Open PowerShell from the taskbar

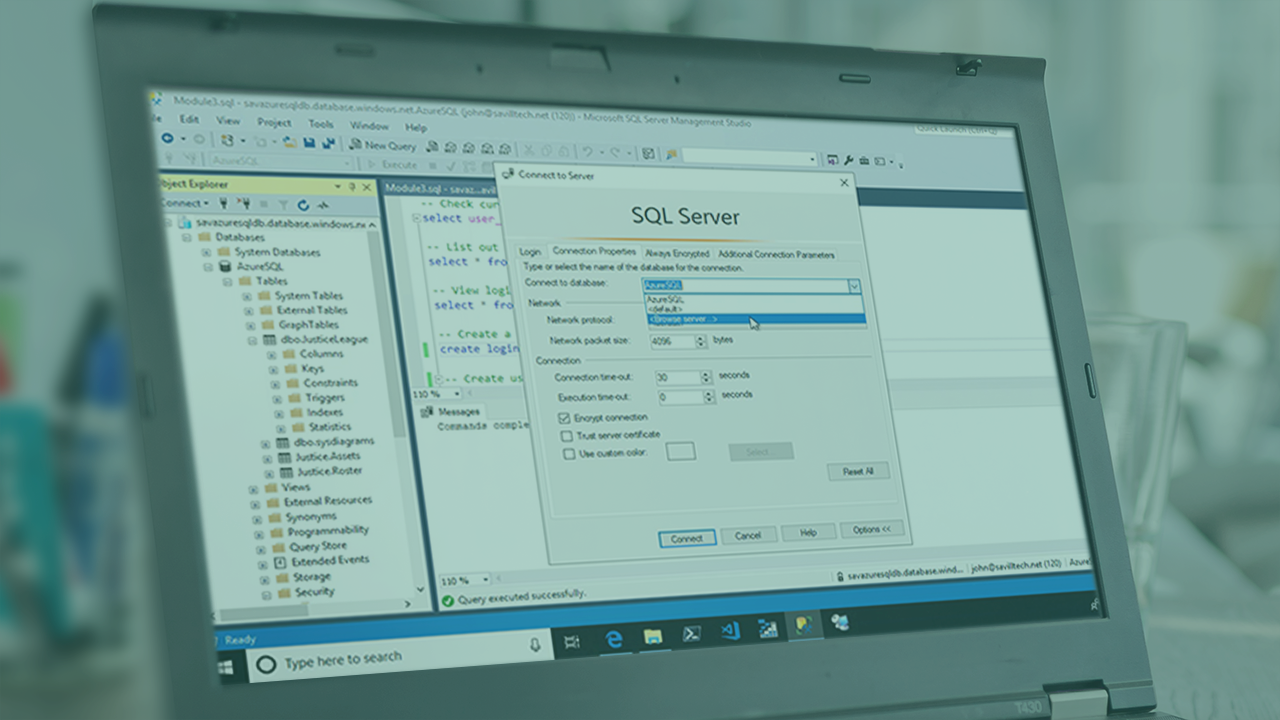point(691,633)
